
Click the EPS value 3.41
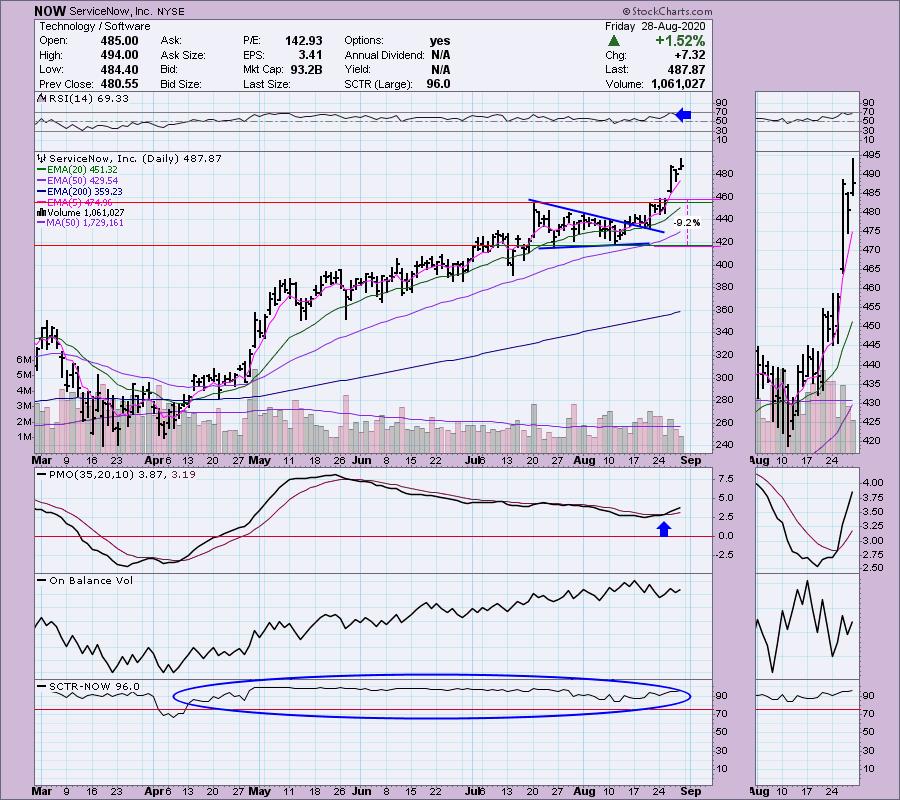tap(310, 55)
